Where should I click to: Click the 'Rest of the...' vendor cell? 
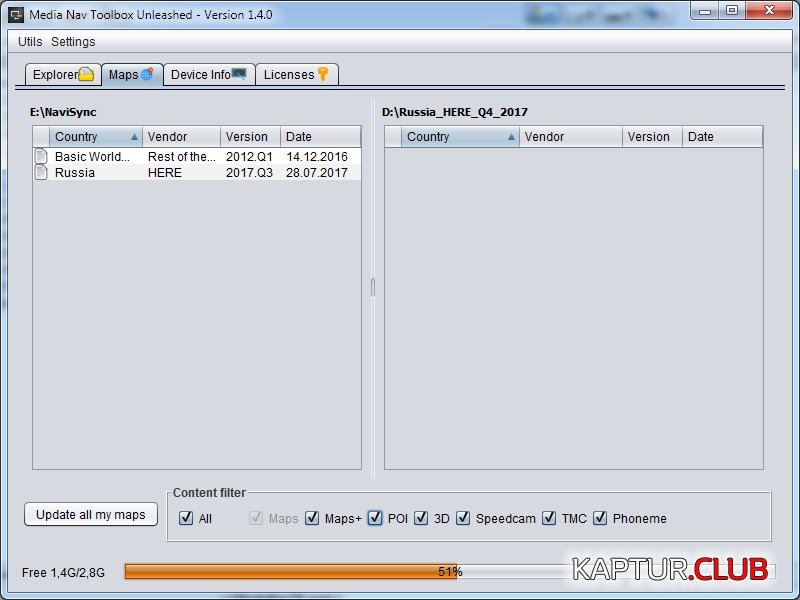tap(182, 156)
